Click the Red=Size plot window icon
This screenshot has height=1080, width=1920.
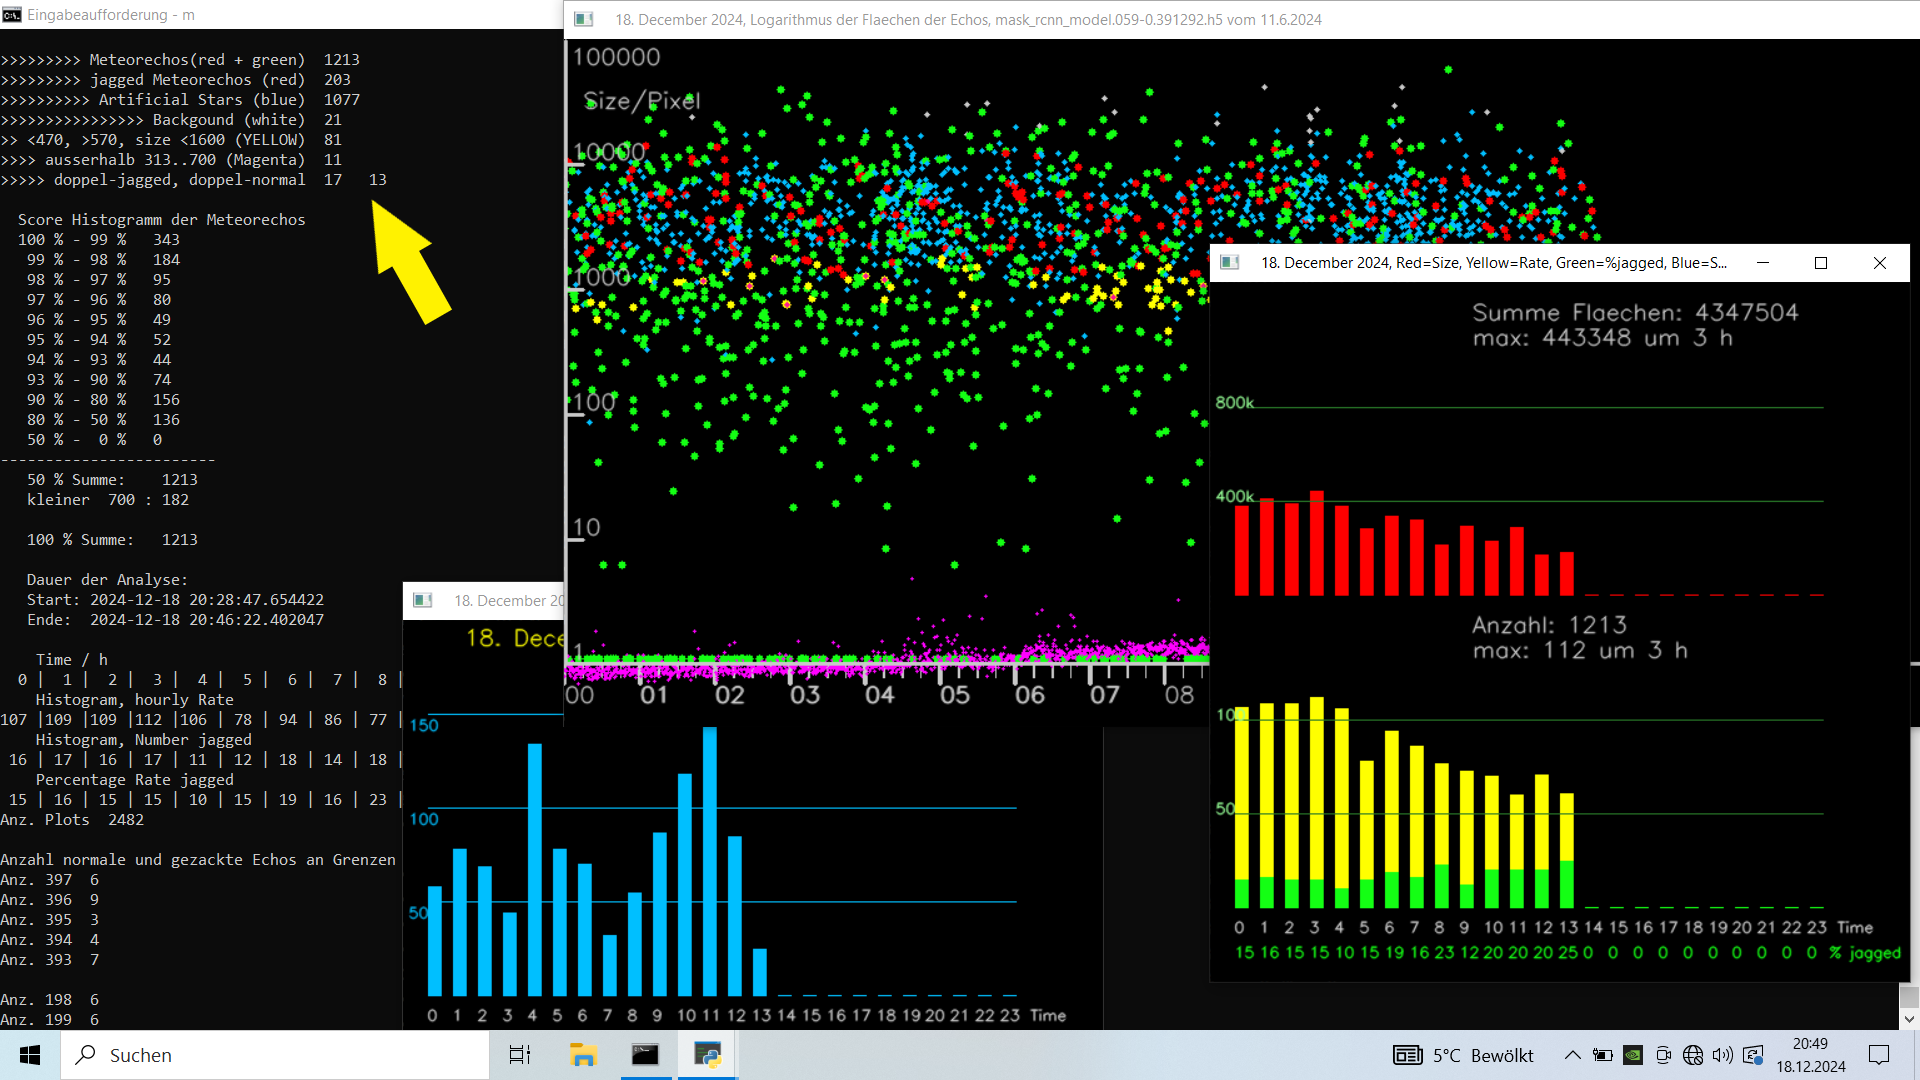(1230, 262)
